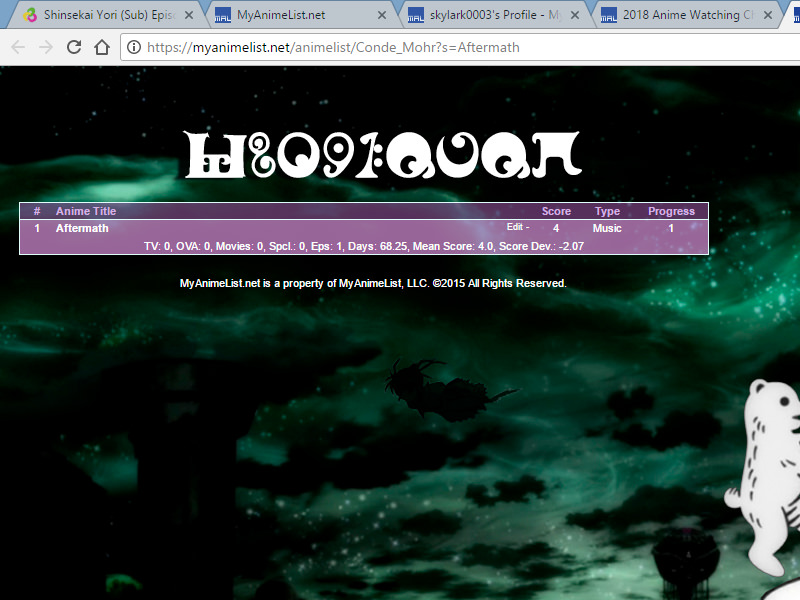Sort the list by Anime Title header
This screenshot has width=800, height=600.
point(86,211)
